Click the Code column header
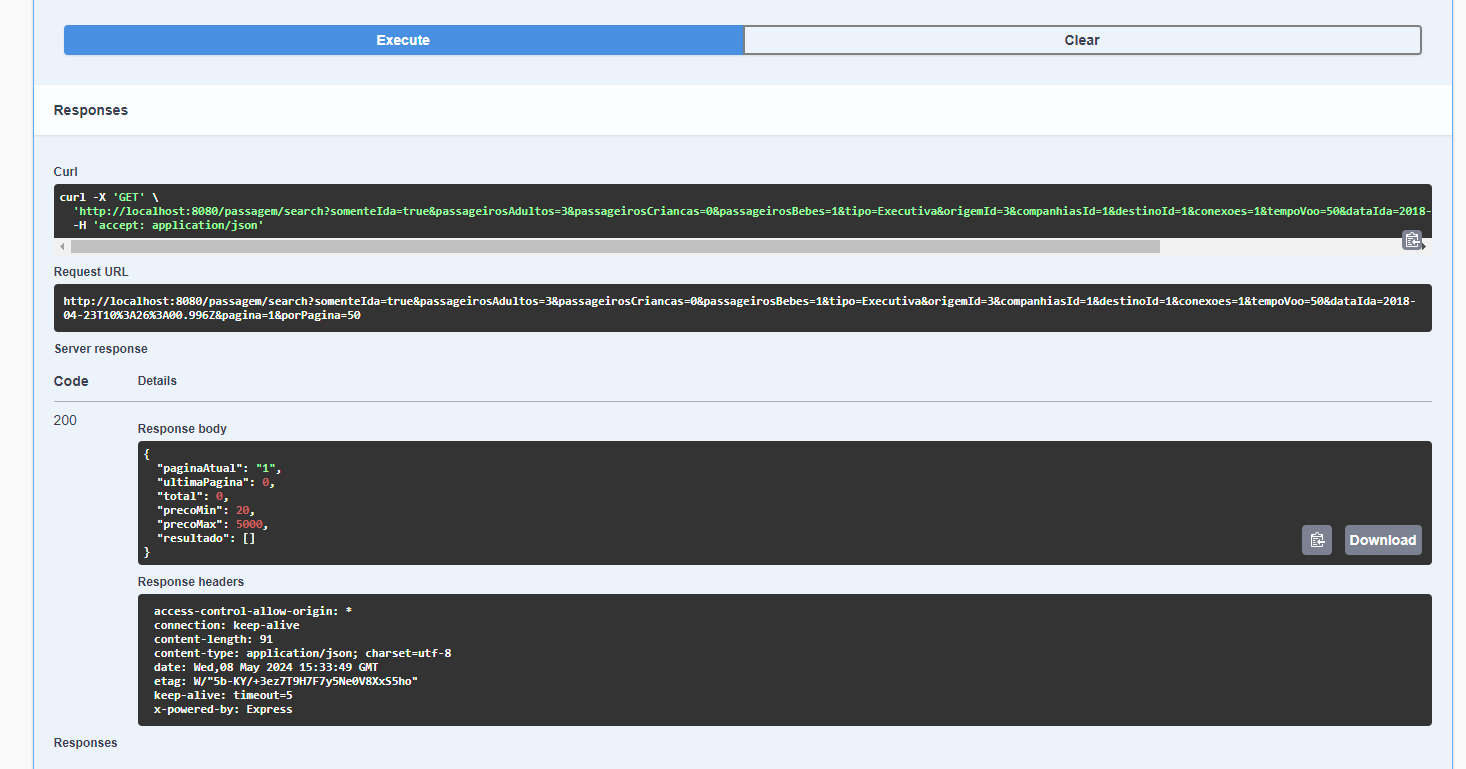 [x=71, y=381]
